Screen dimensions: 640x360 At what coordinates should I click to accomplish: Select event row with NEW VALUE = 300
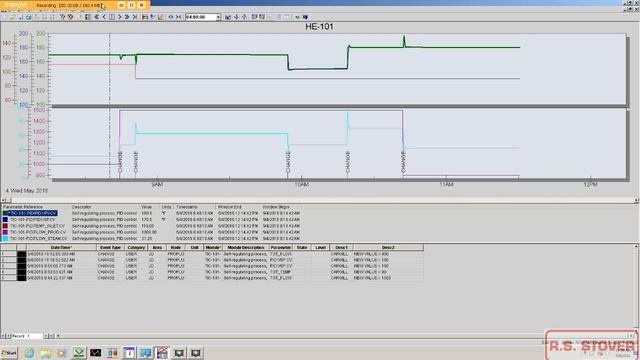click(x=212, y=254)
